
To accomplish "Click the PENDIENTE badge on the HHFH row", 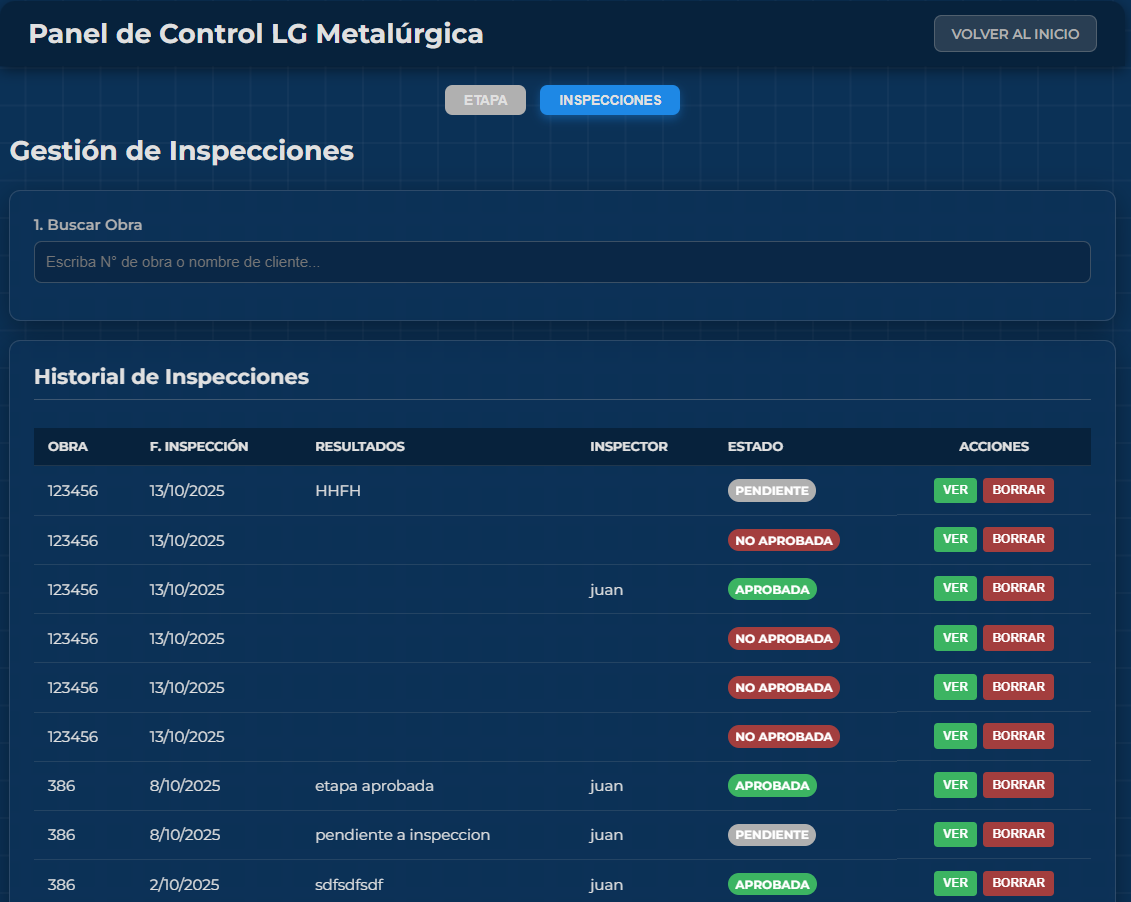I will (771, 490).
